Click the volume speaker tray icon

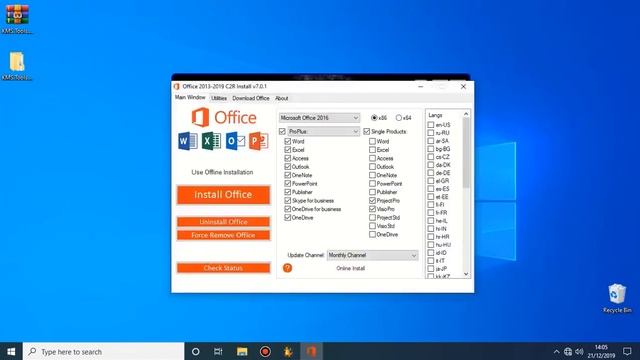(579, 351)
